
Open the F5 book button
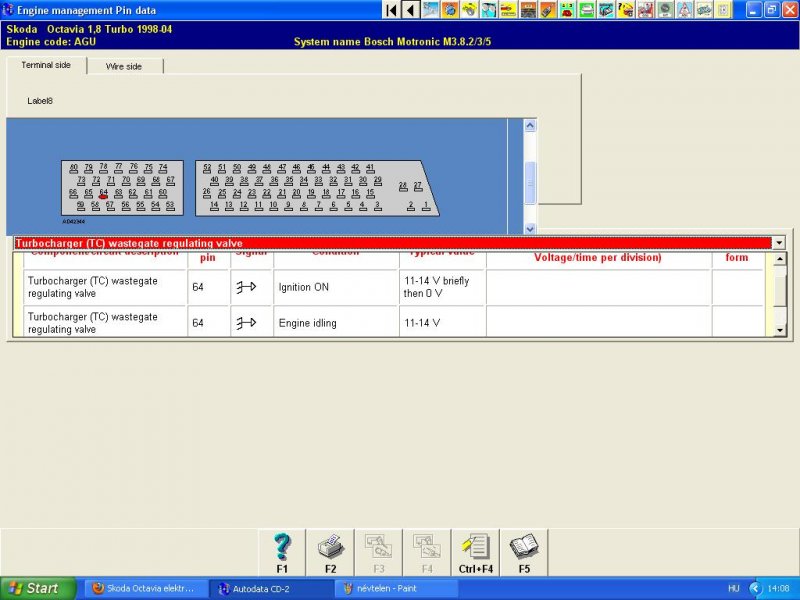click(x=524, y=553)
